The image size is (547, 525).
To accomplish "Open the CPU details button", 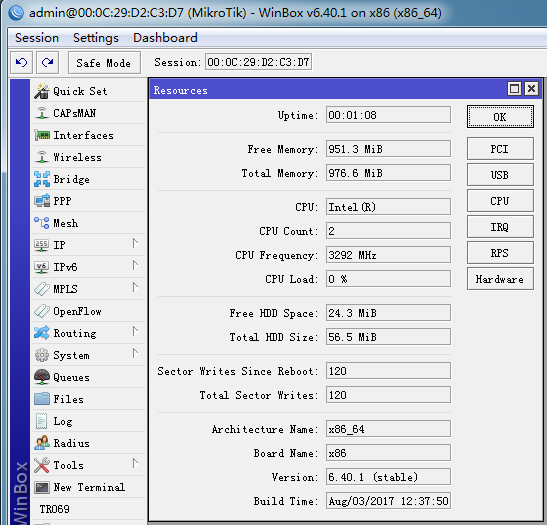I will click(500, 201).
